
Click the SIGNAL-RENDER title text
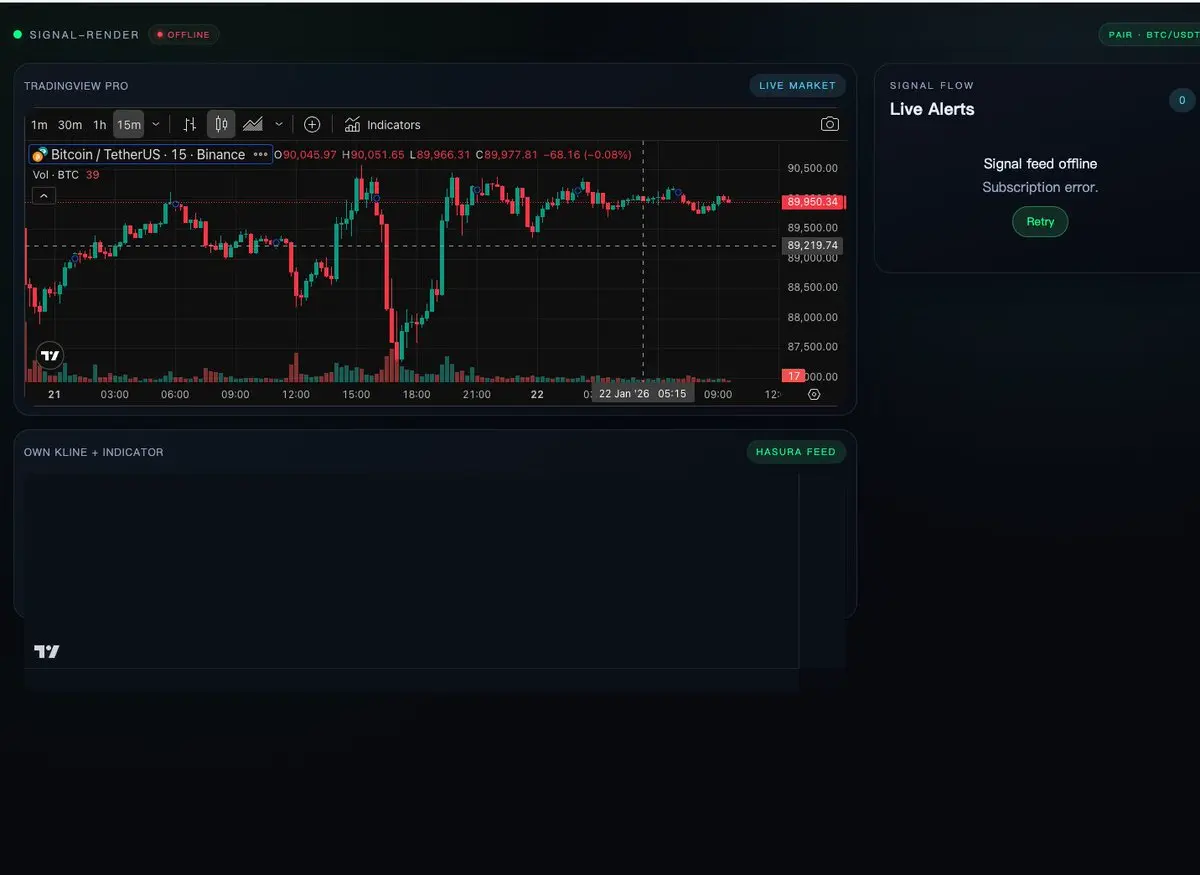[84, 35]
